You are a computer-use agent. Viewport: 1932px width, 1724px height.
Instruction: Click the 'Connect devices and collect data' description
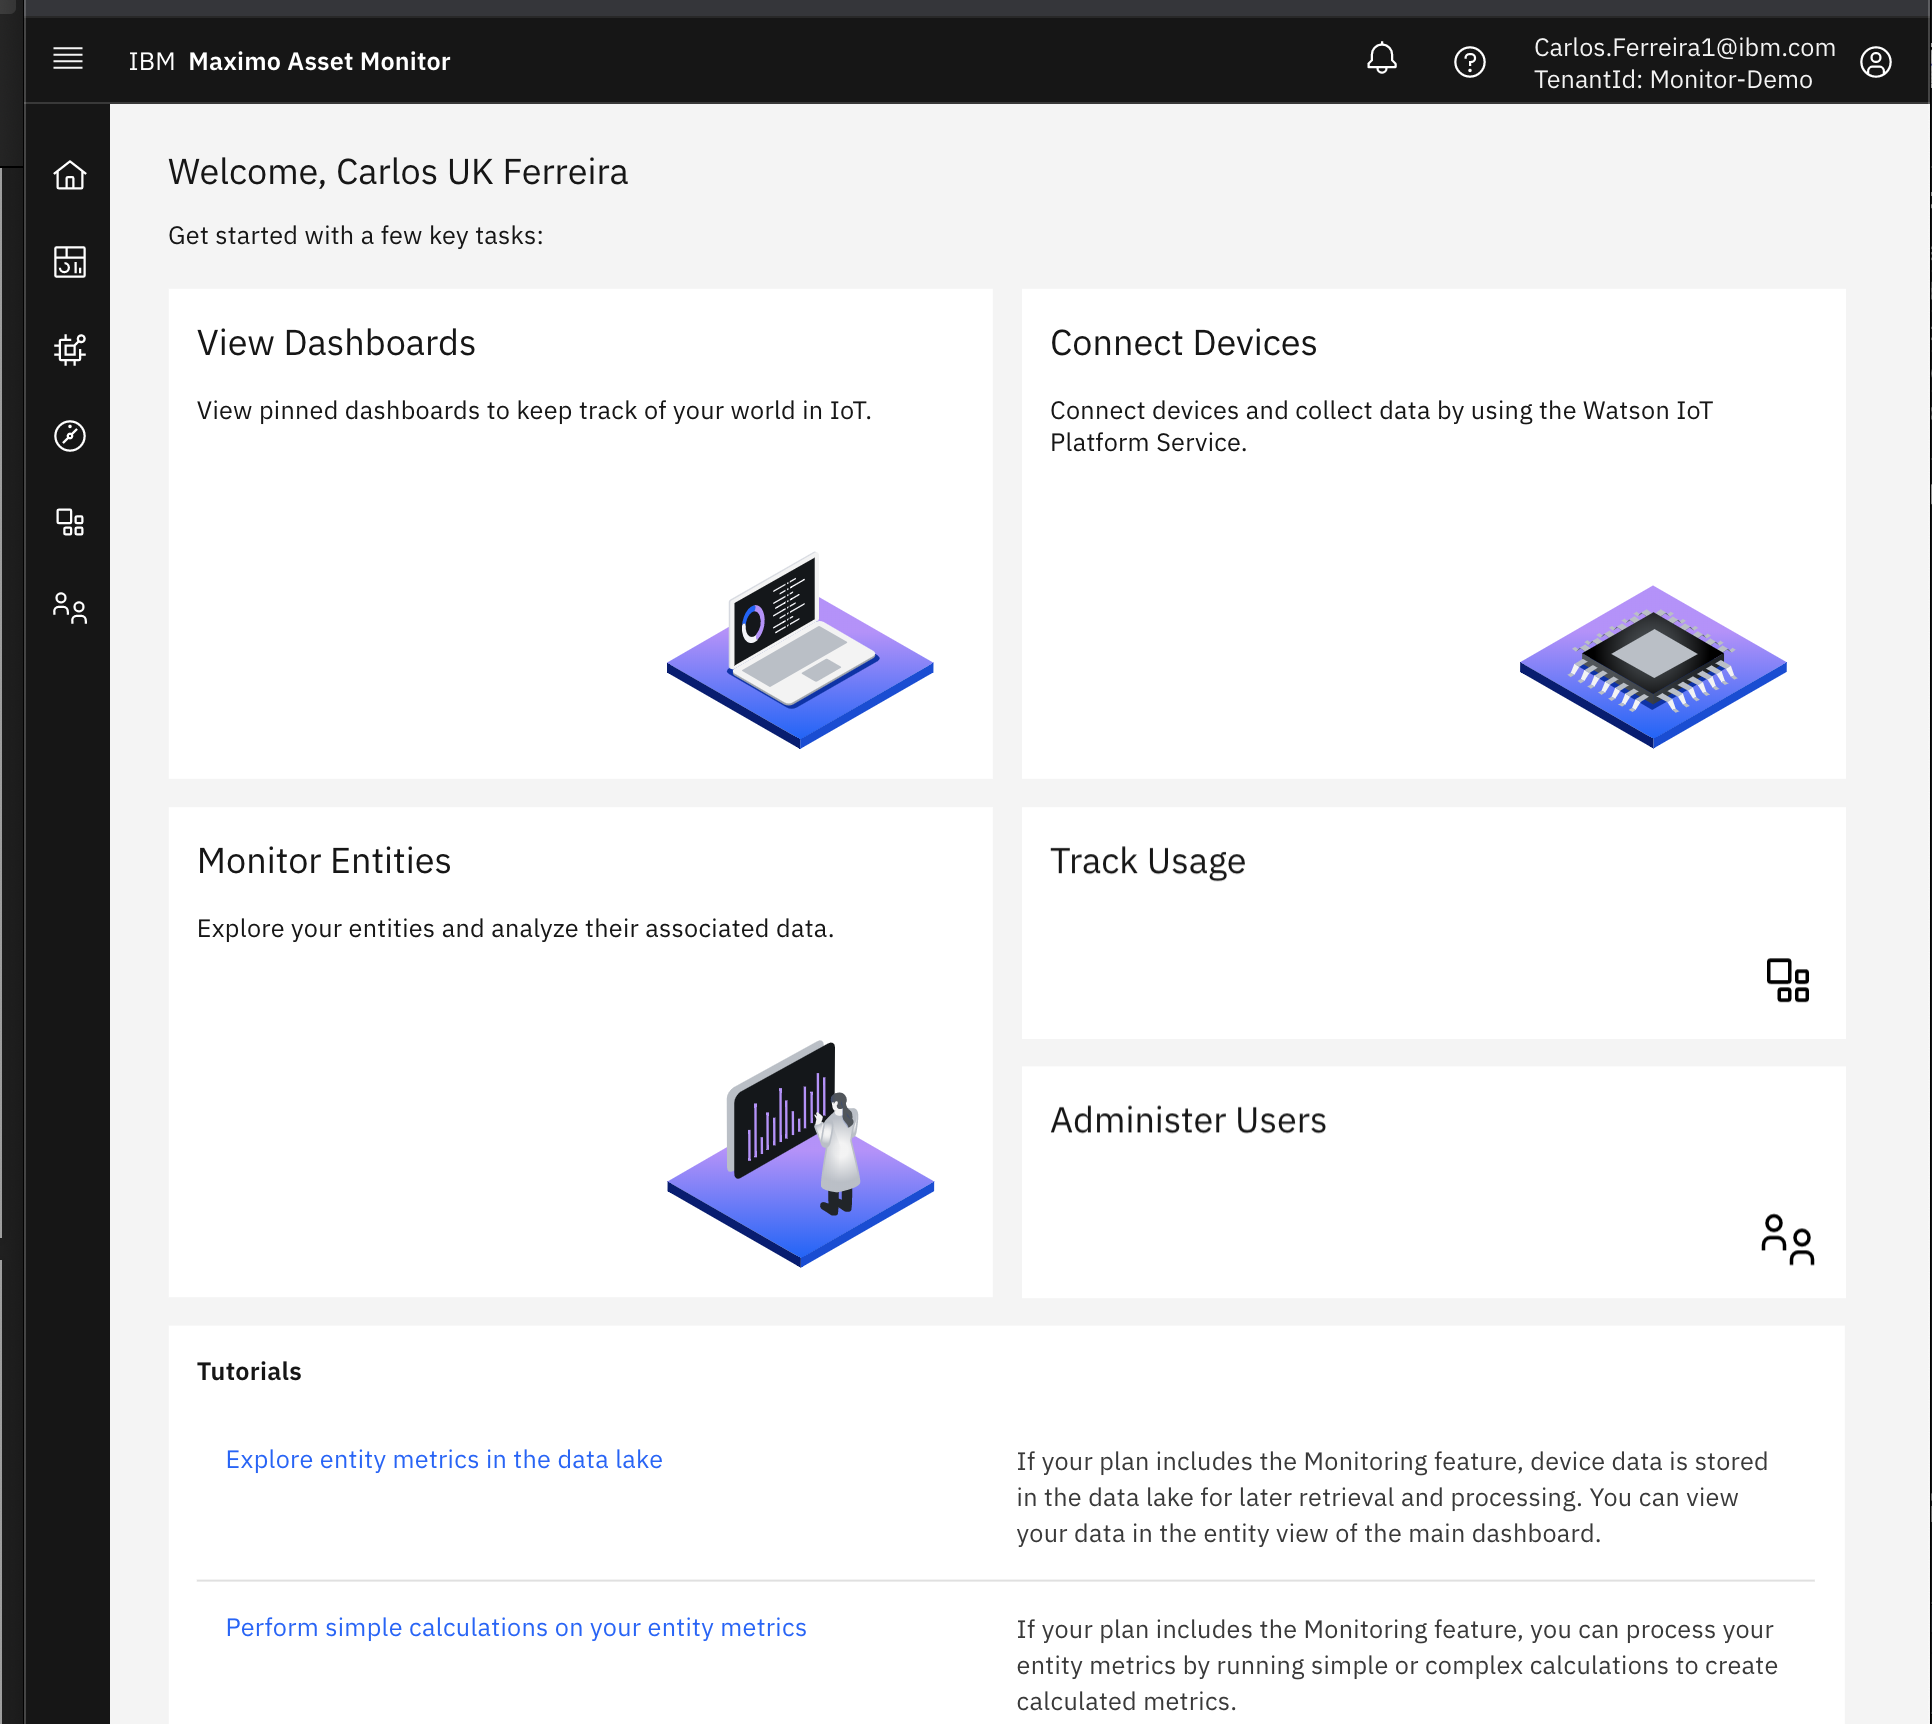point(1381,426)
